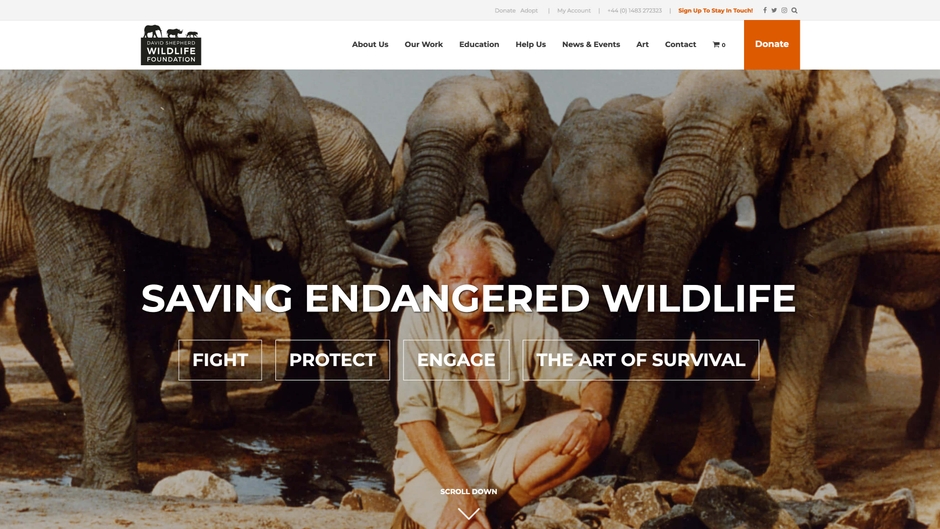Go to the Art page
Screen dimensions: 940x529
(x=643, y=44)
